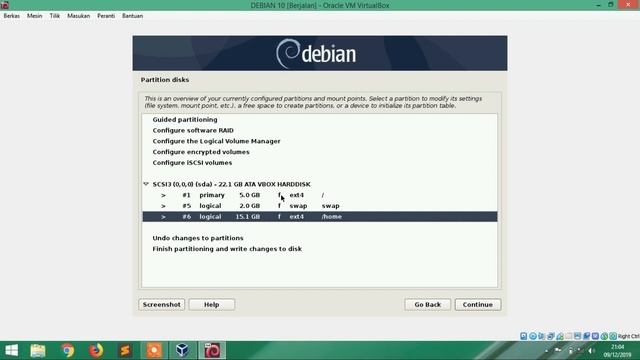640x360 pixels.
Task: Click the CPU features status icon
Action: pos(595,336)
